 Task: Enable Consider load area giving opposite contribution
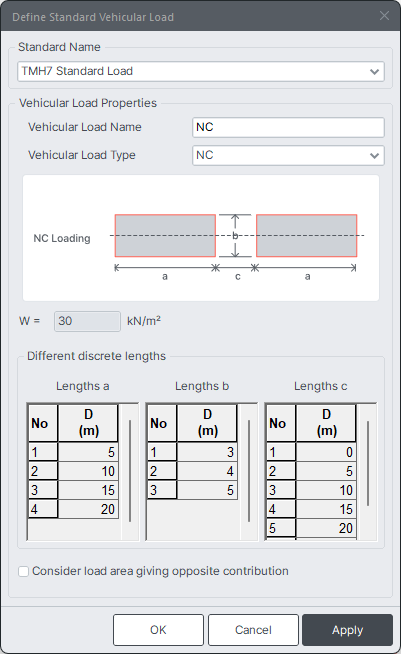(x=24, y=571)
